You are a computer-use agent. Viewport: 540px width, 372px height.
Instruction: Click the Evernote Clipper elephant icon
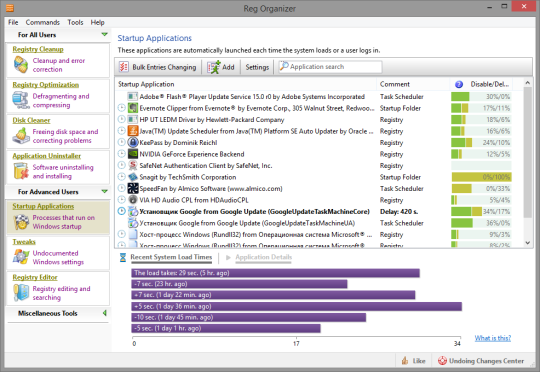pyautogui.click(x=133, y=108)
